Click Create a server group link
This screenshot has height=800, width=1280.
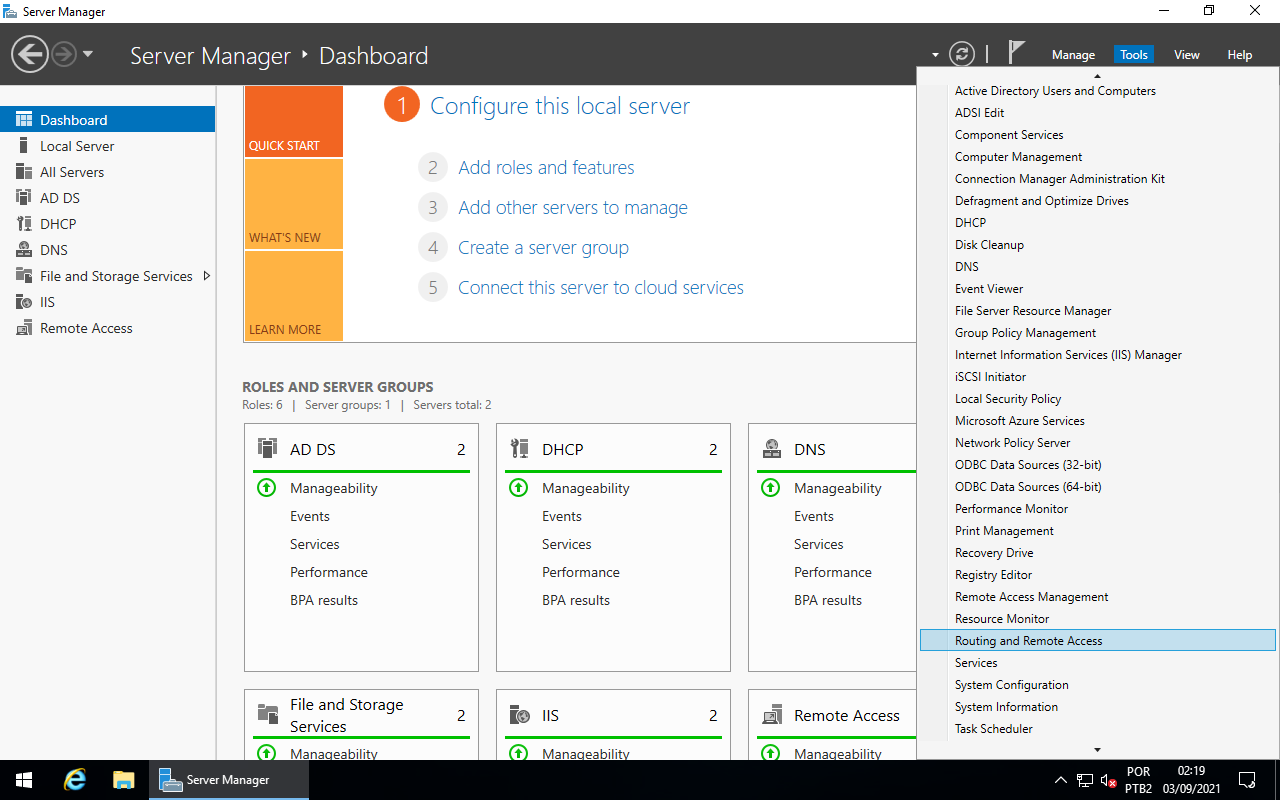[543, 248]
